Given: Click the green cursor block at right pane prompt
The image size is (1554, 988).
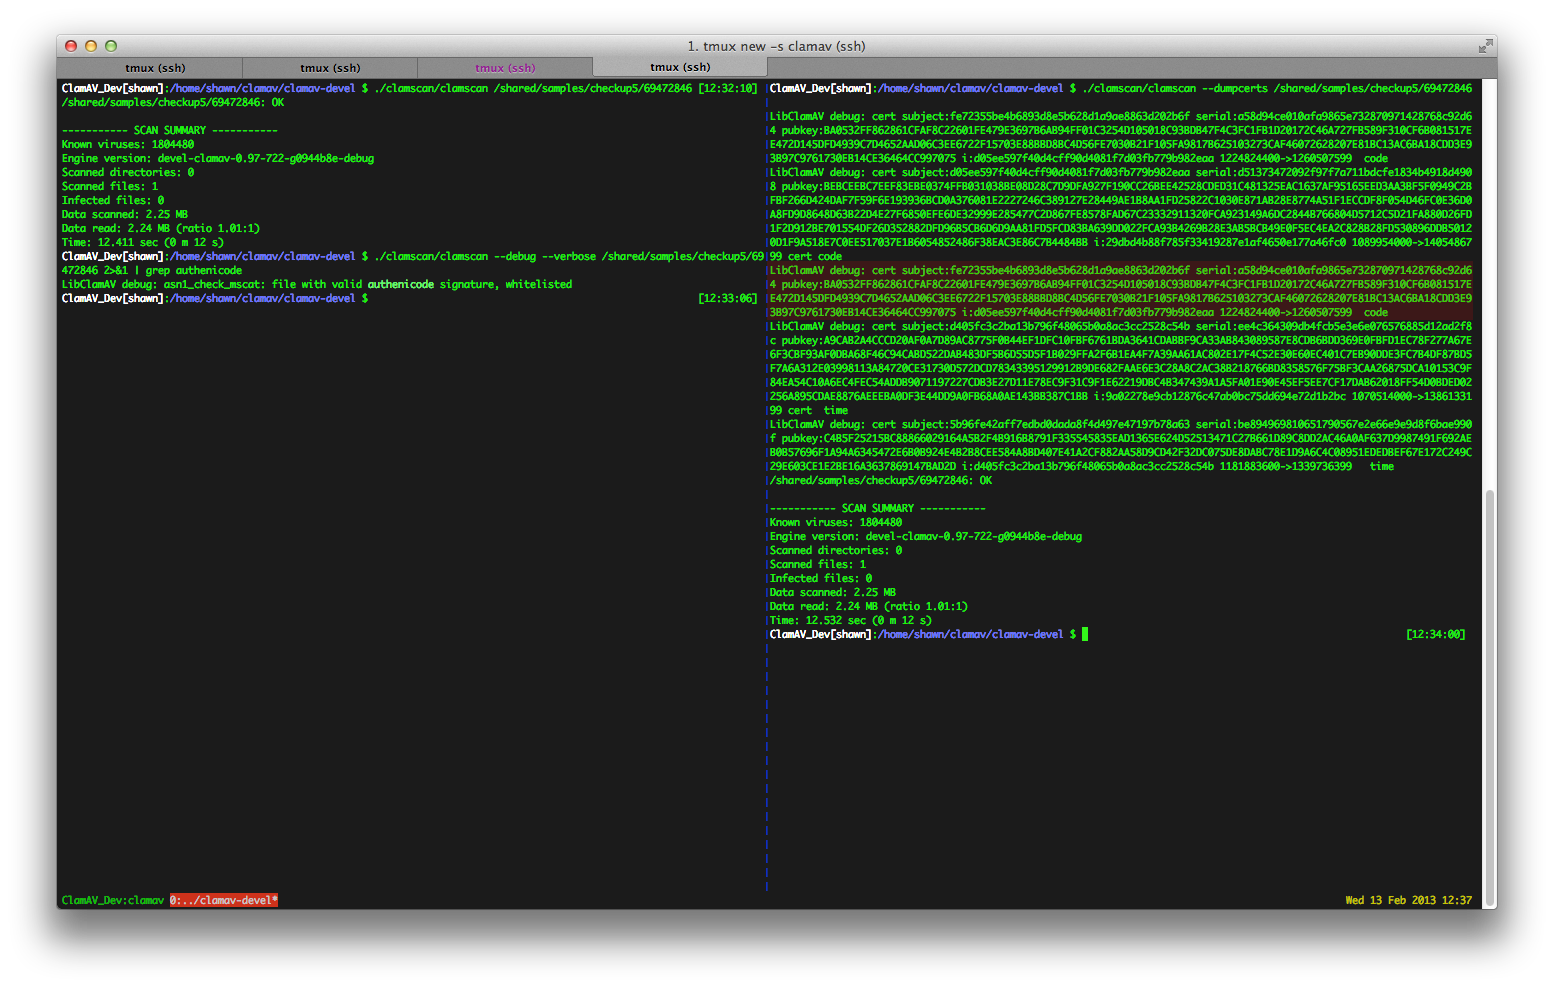Looking at the screenshot, I should point(1085,634).
